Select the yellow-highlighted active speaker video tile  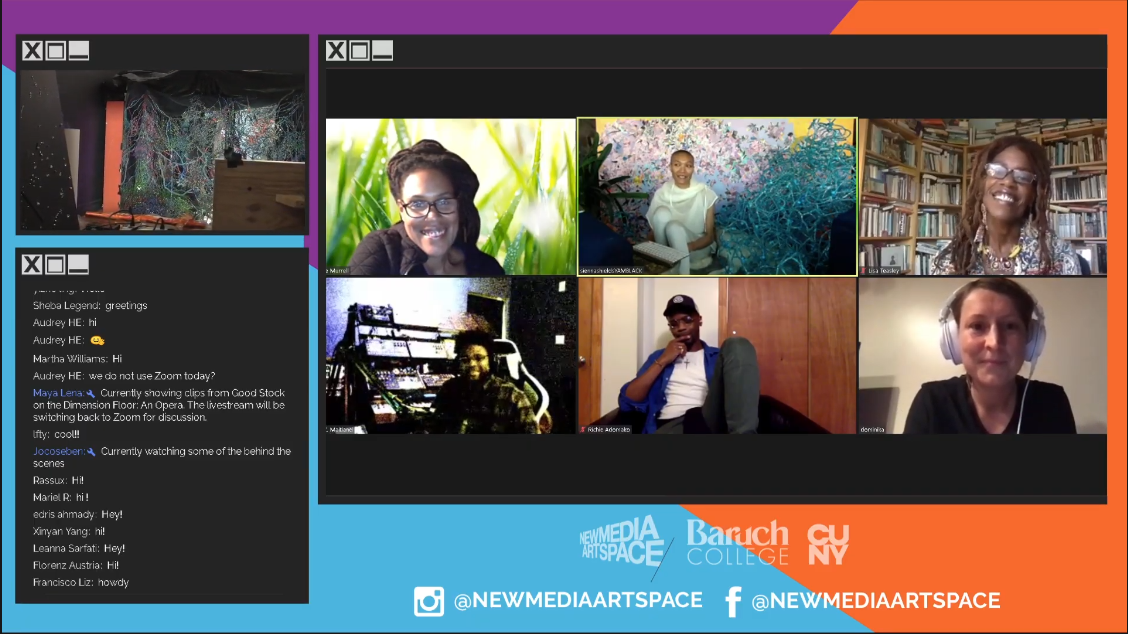[717, 196]
